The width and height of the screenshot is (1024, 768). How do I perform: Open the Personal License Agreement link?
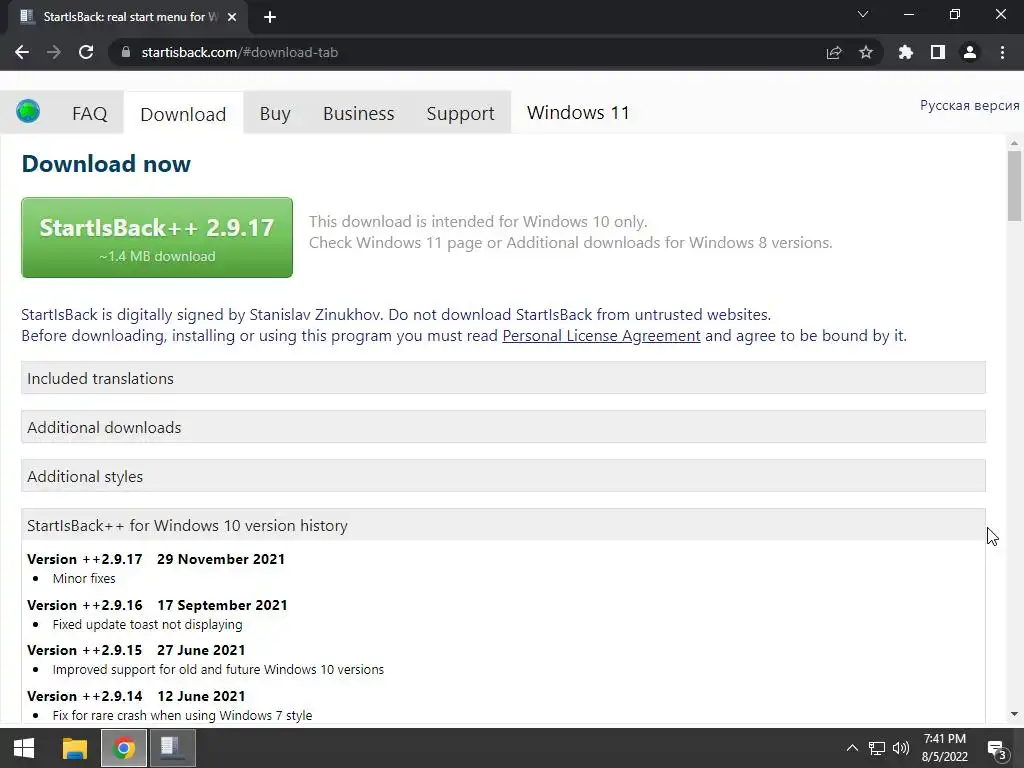(601, 336)
